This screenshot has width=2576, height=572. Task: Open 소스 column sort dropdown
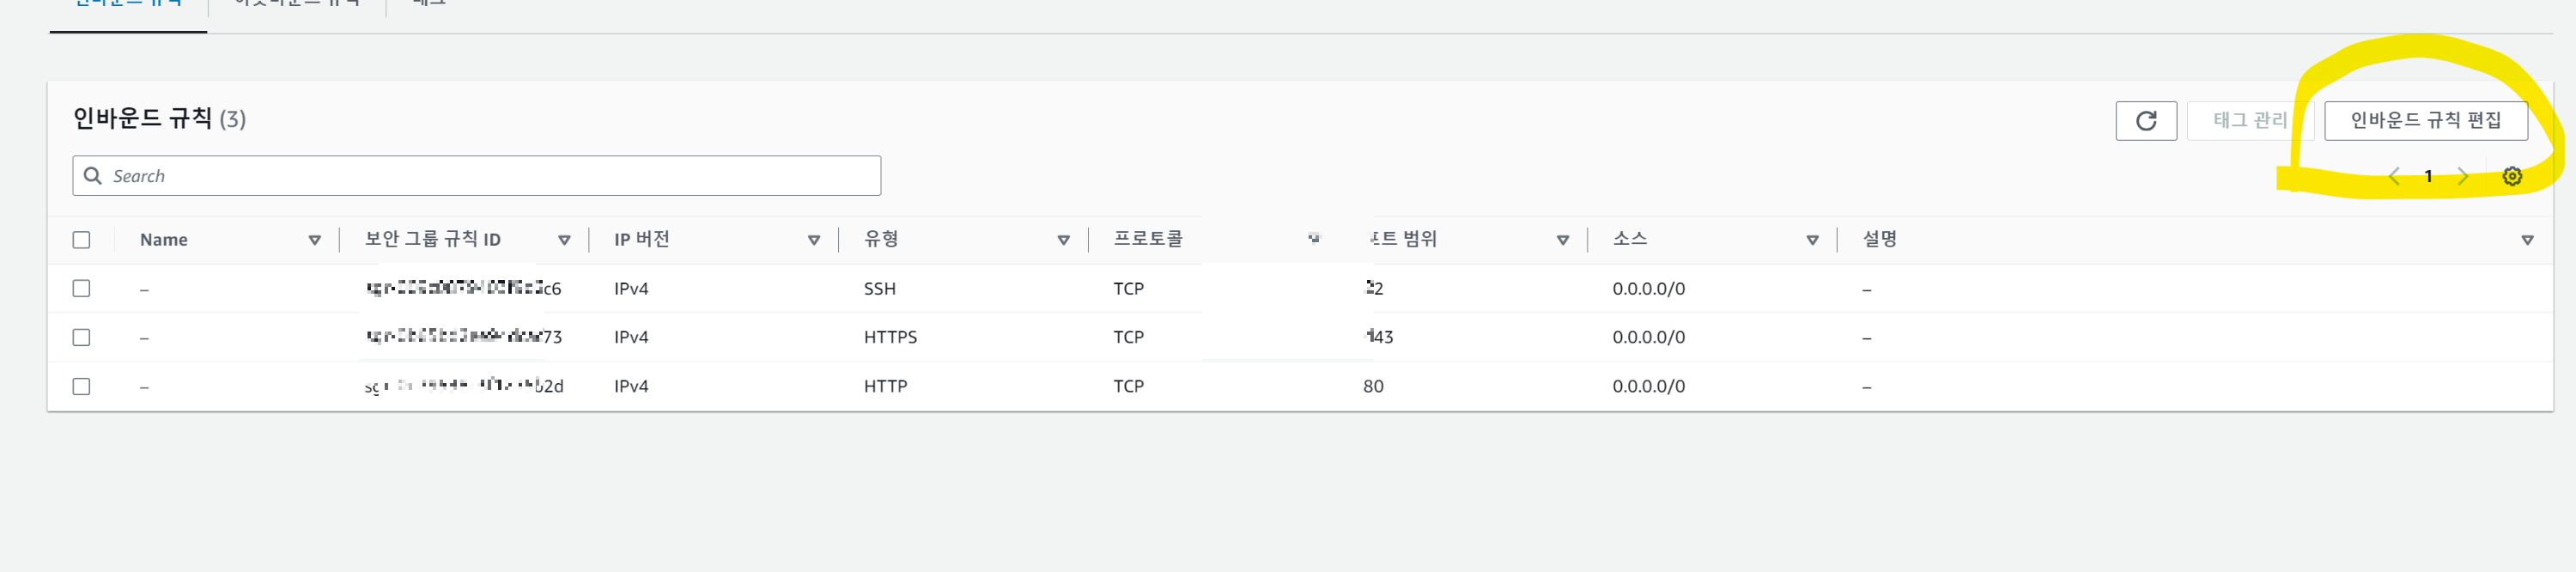(x=1812, y=240)
